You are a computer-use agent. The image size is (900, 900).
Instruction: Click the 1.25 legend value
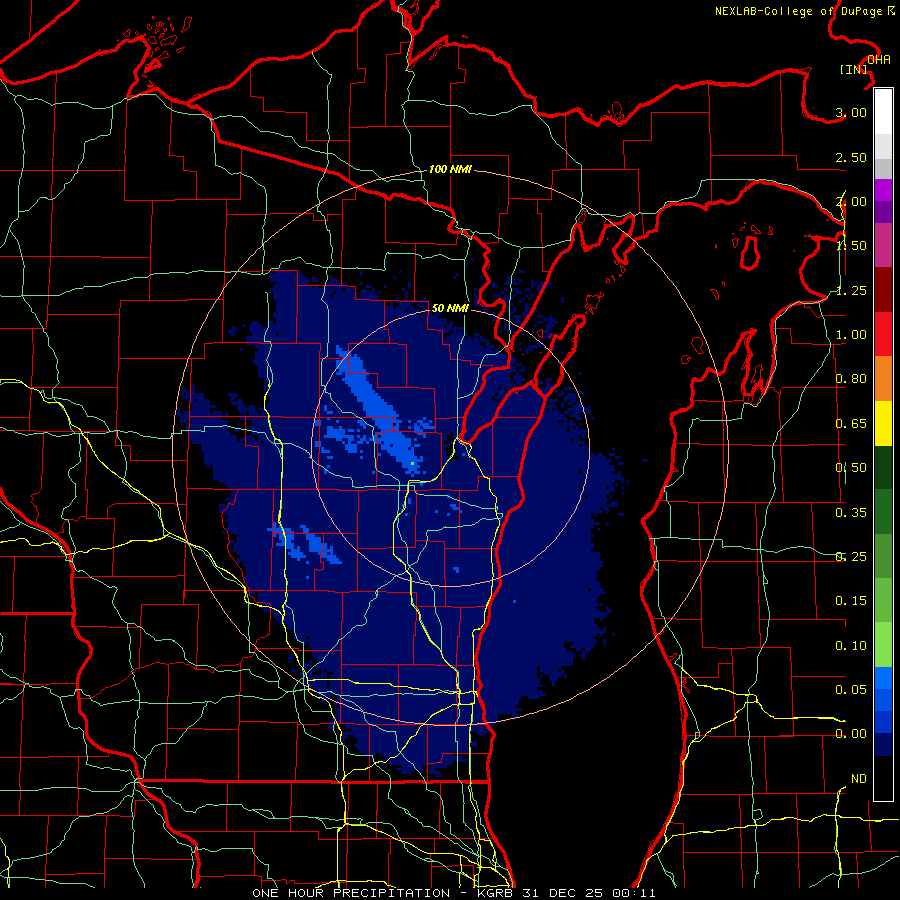pyautogui.click(x=851, y=290)
